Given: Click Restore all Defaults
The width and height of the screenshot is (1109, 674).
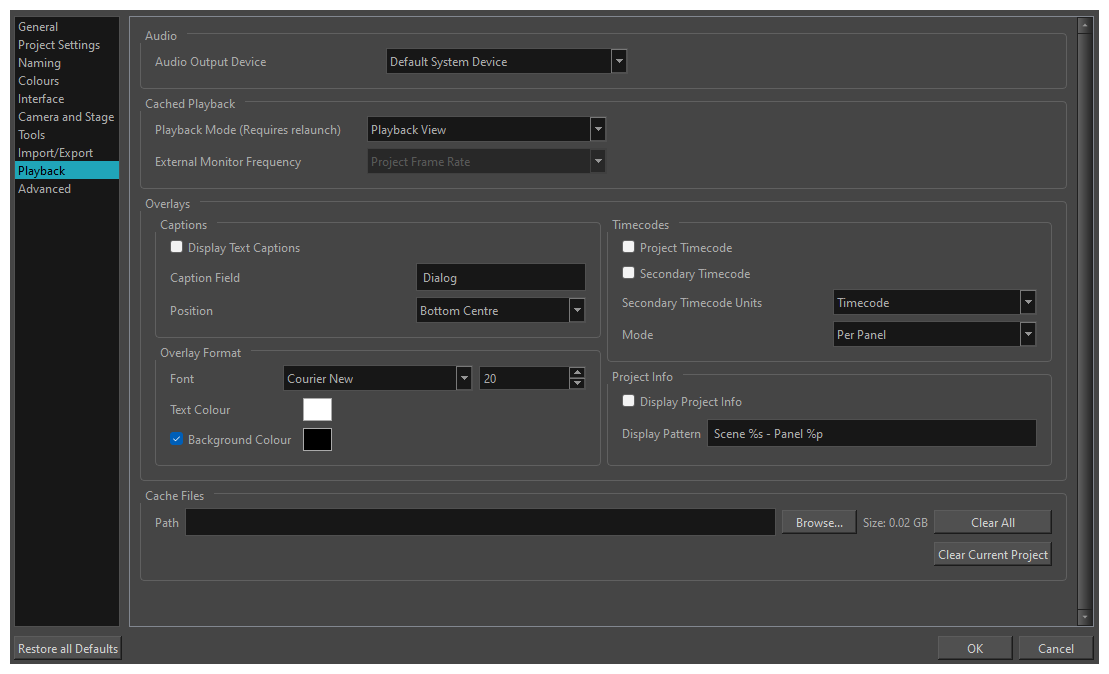Looking at the screenshot, I should tap(66, 648).
